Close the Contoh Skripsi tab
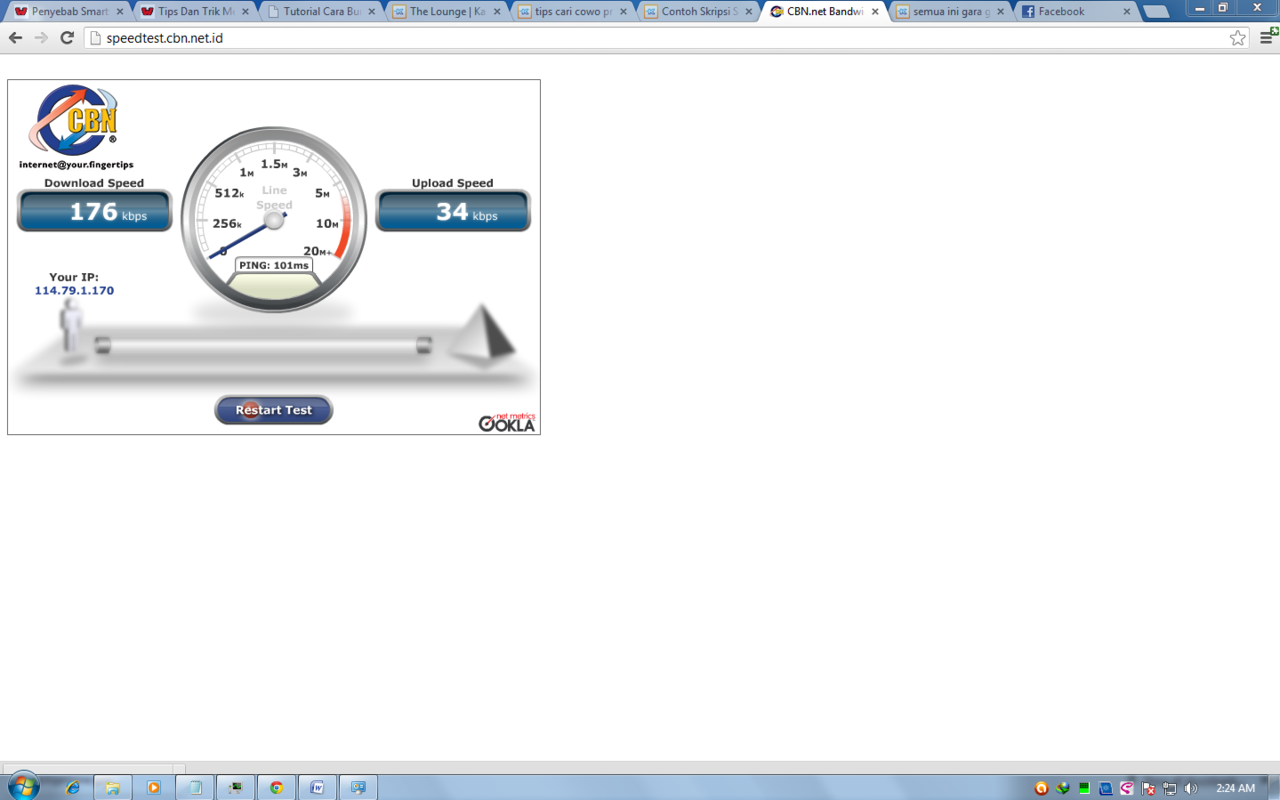1280x800 pixels. pos(749,12)
